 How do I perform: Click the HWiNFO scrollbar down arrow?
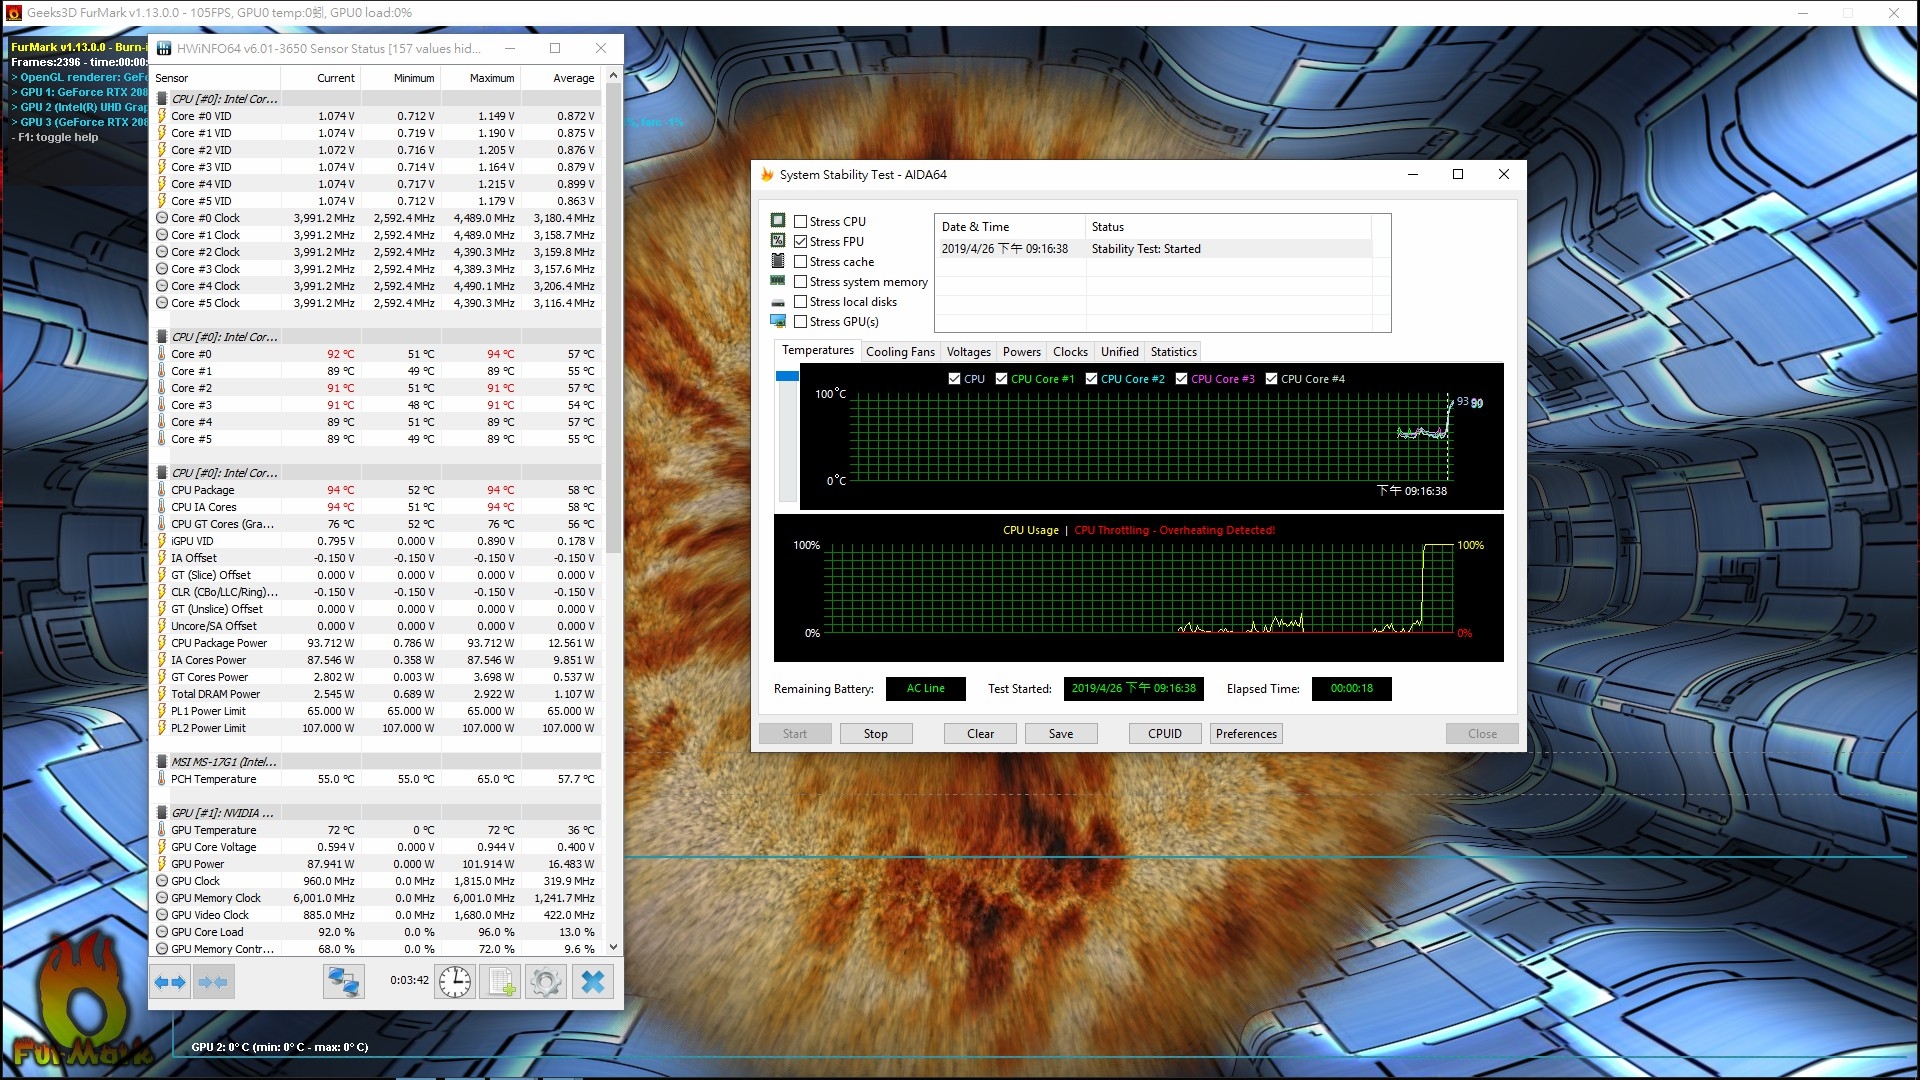(x=613, y=947)
